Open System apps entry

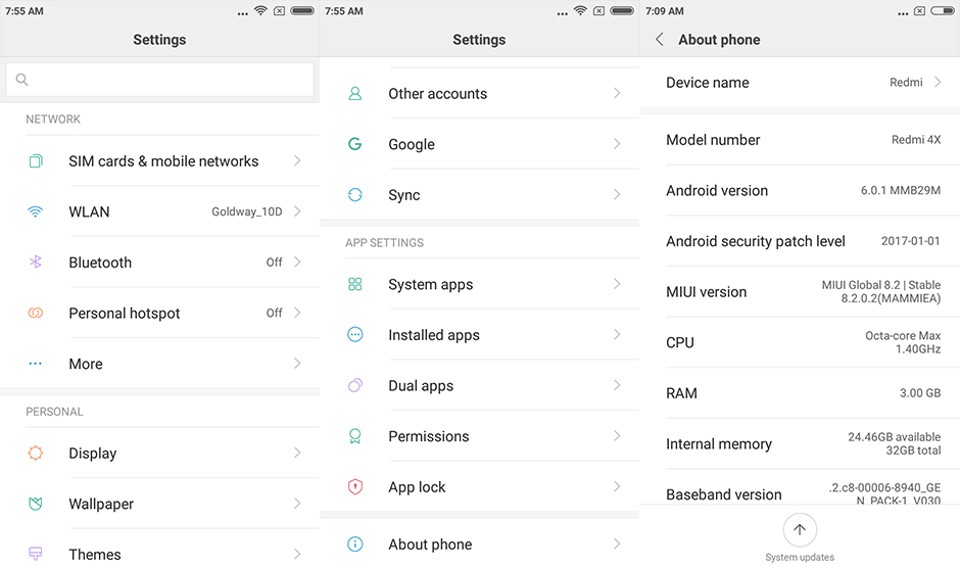pos(479,284)
